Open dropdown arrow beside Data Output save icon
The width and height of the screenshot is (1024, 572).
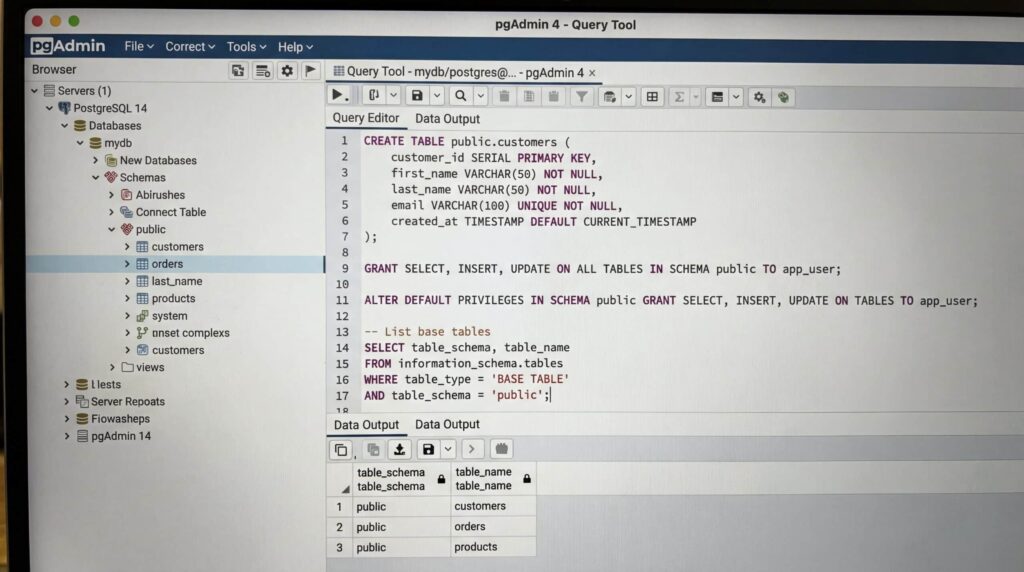tap(448, 449)
